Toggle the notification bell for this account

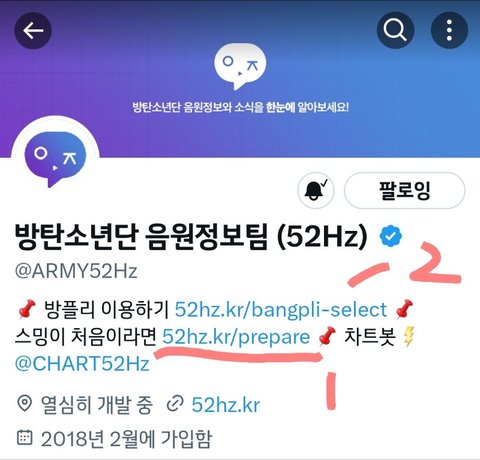[316, 190]
